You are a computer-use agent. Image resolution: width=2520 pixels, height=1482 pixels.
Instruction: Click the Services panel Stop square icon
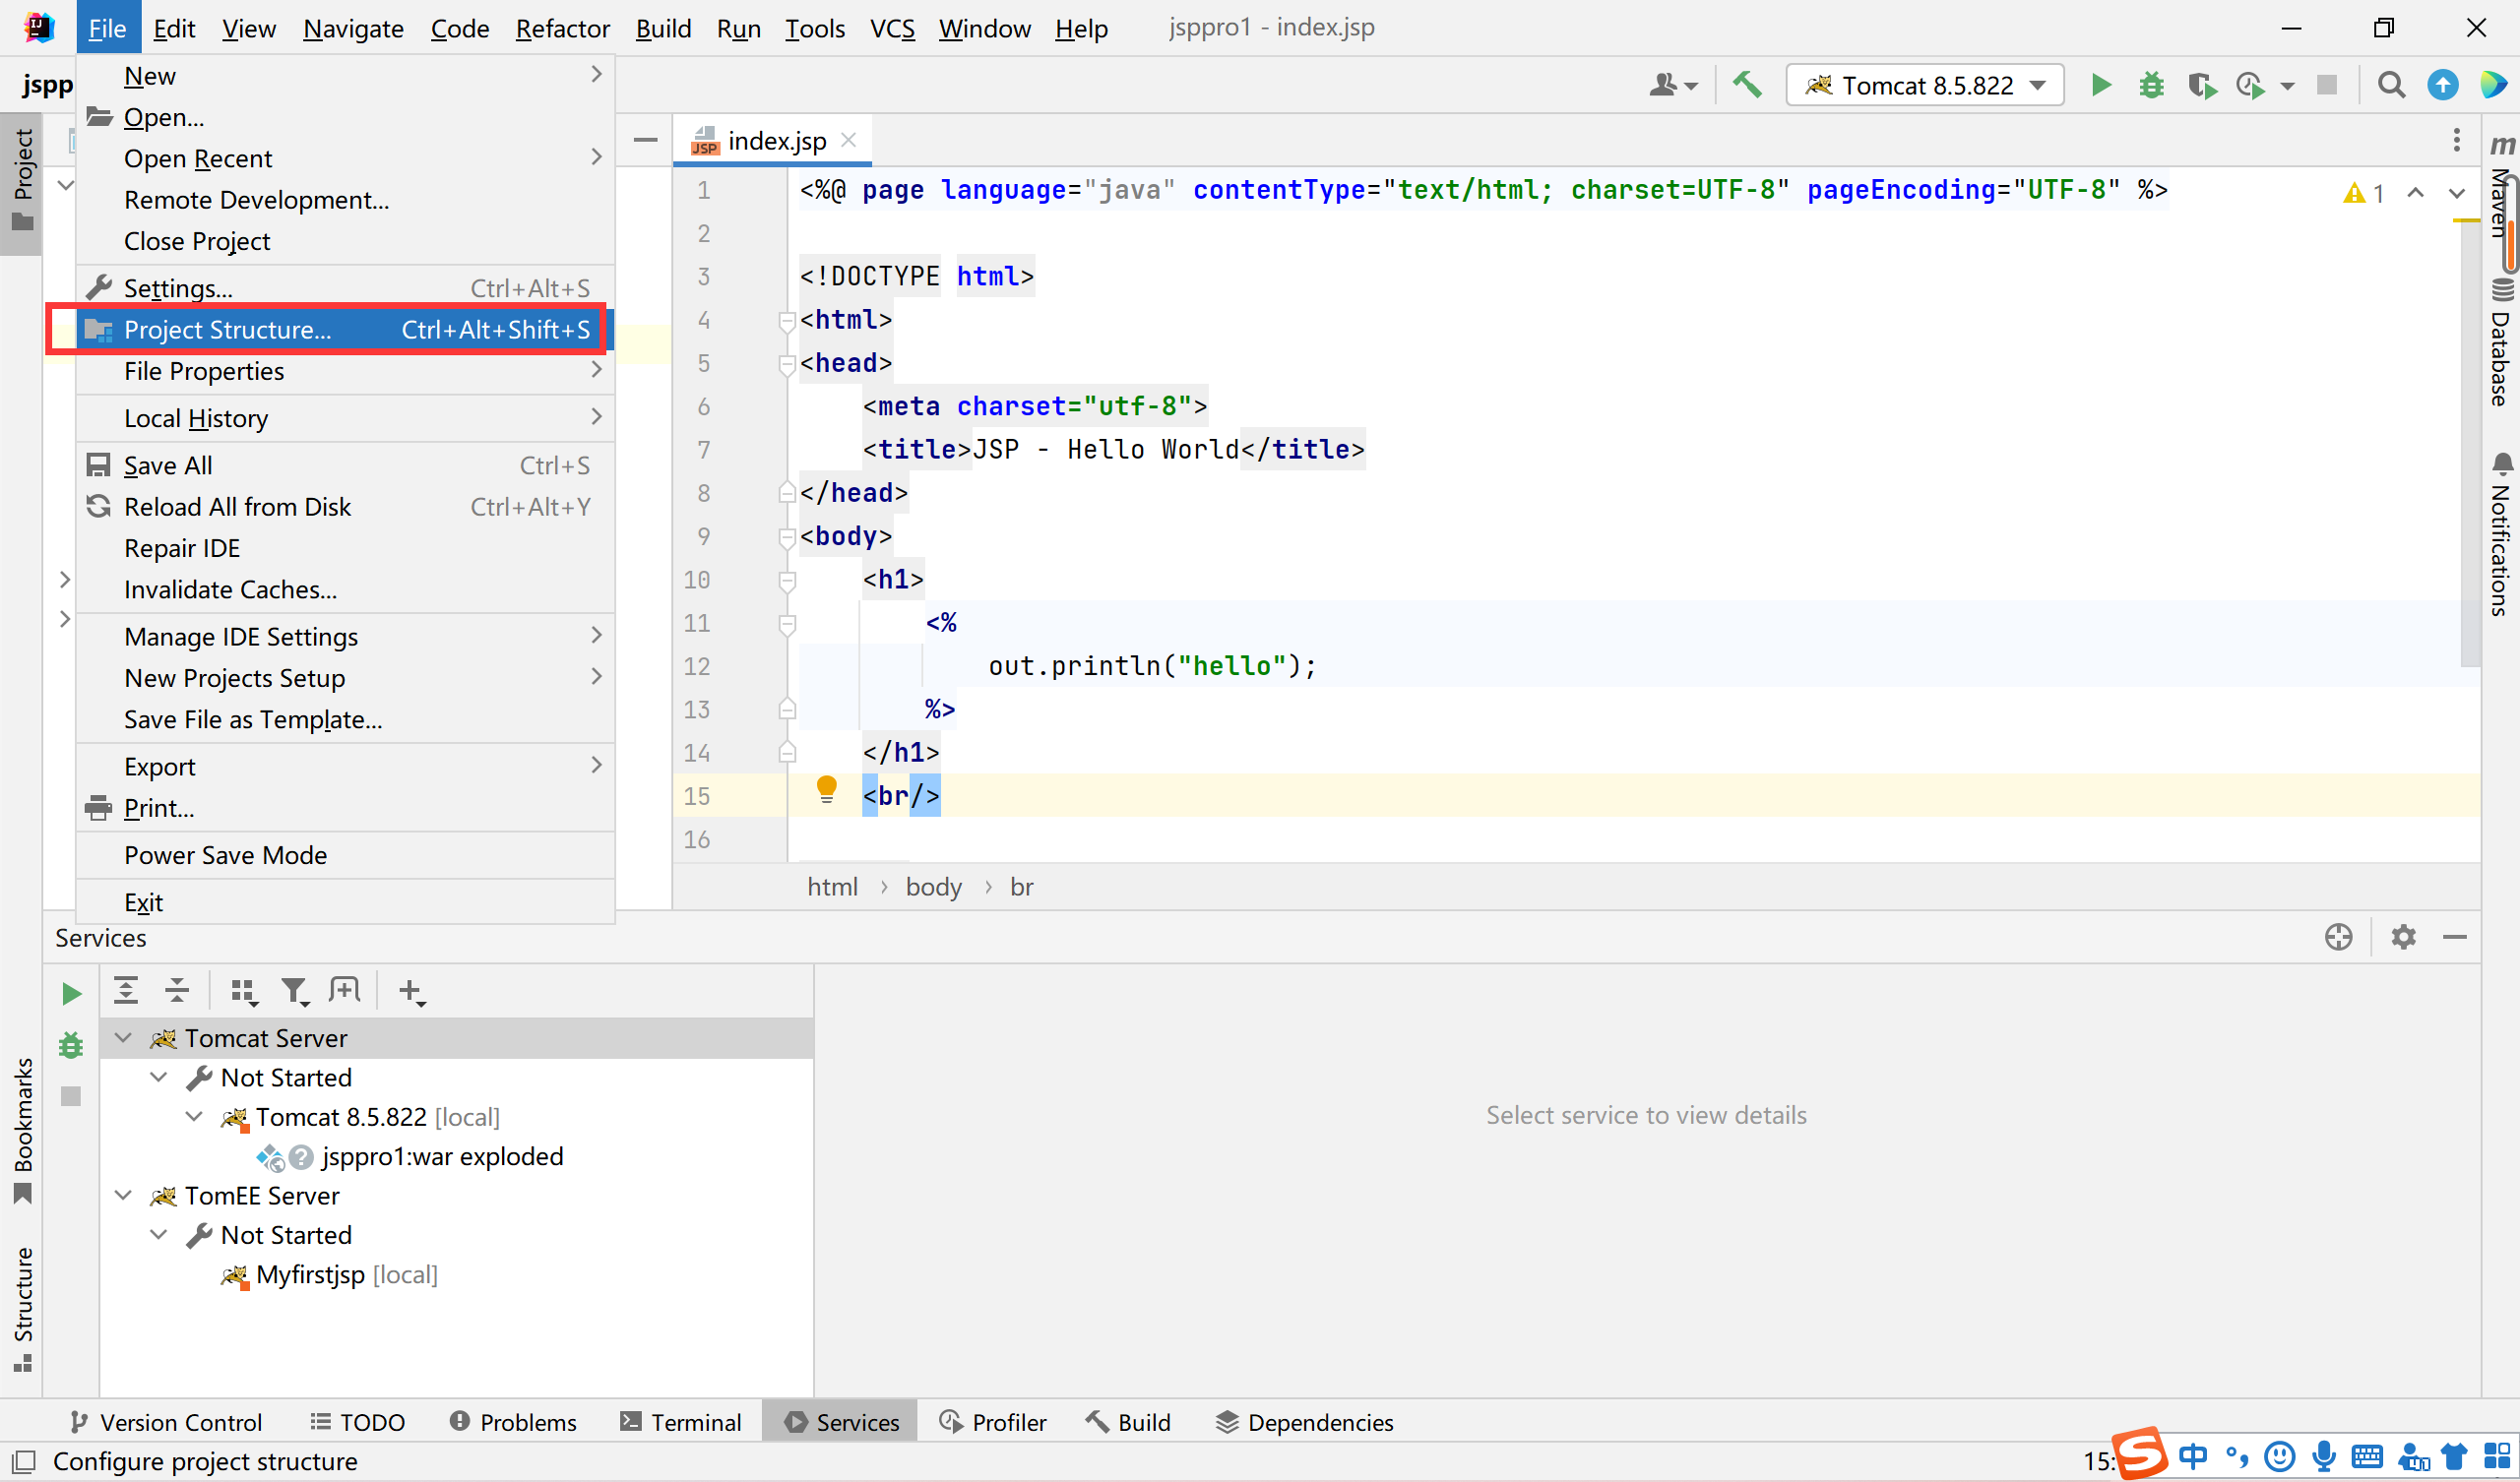click(x=71, y=1096)
